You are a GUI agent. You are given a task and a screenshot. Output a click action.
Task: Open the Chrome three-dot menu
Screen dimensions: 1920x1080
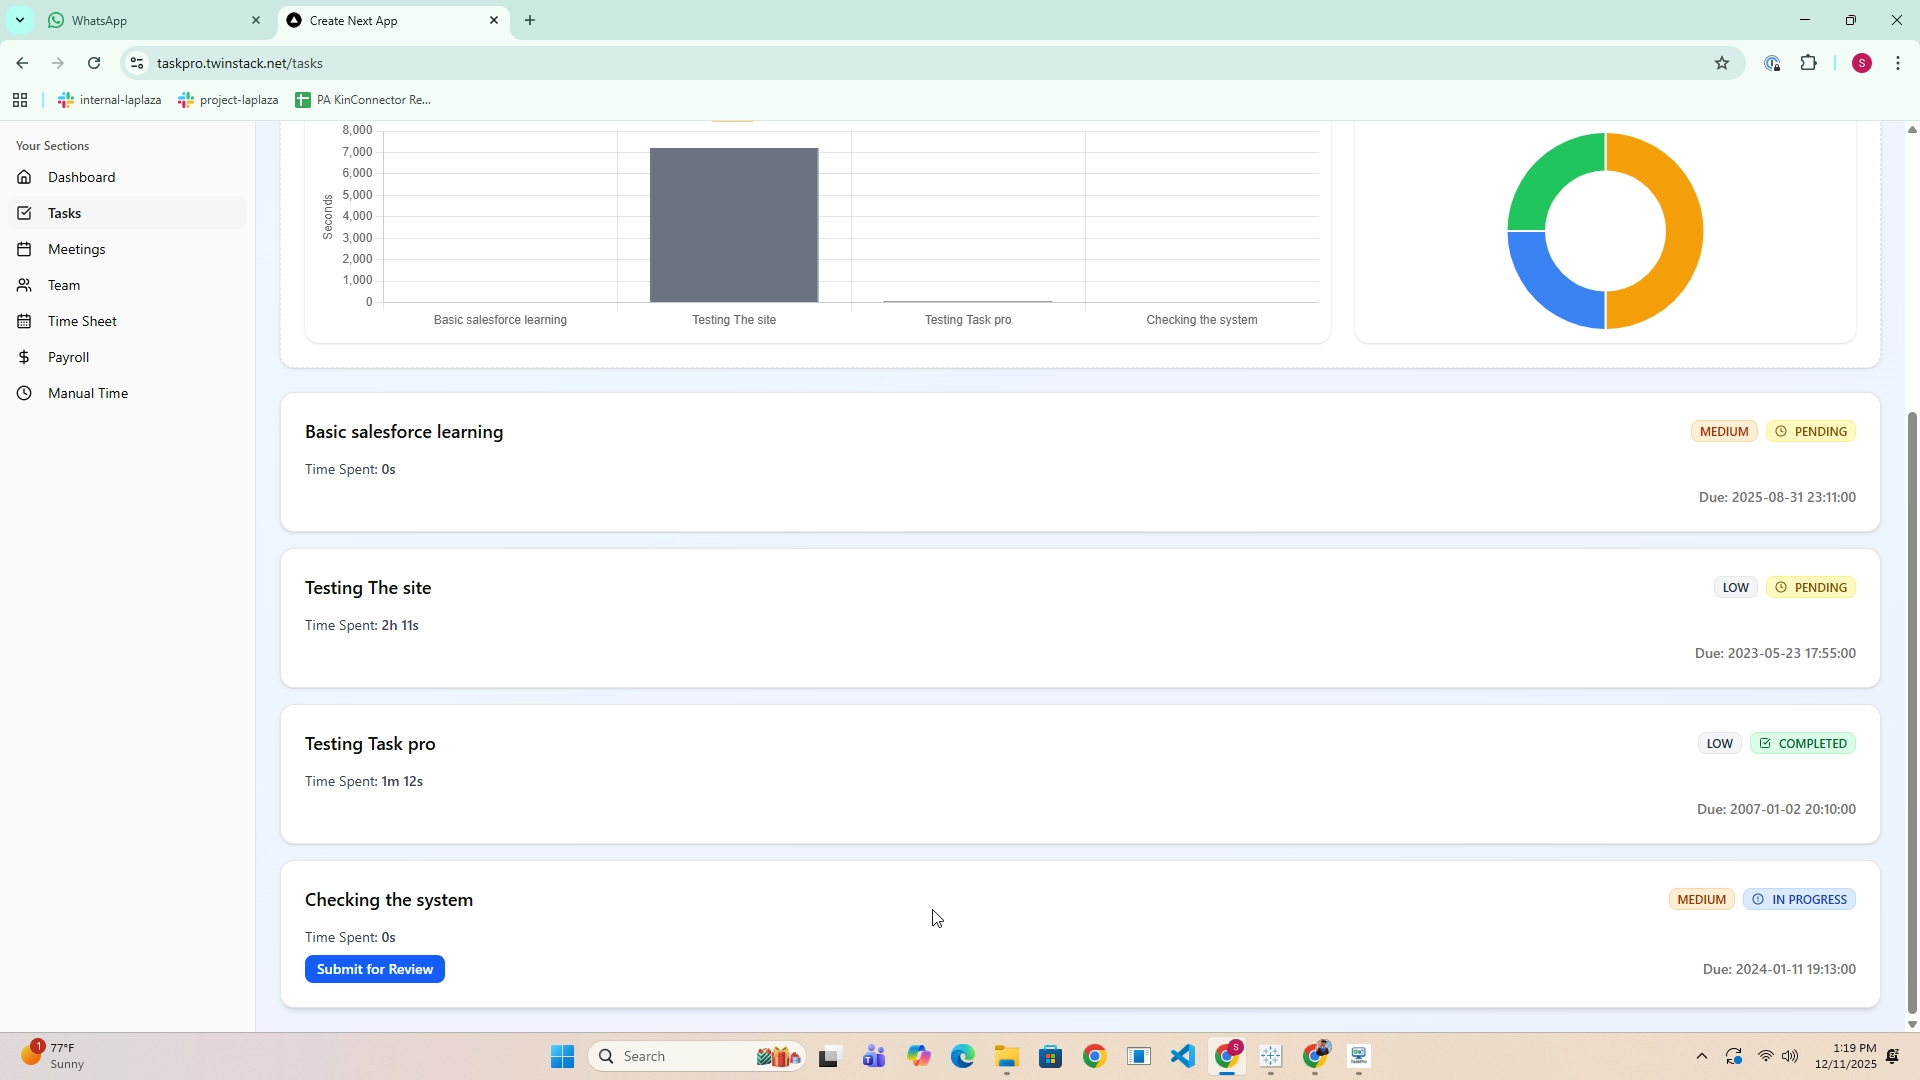(1897, 63)
